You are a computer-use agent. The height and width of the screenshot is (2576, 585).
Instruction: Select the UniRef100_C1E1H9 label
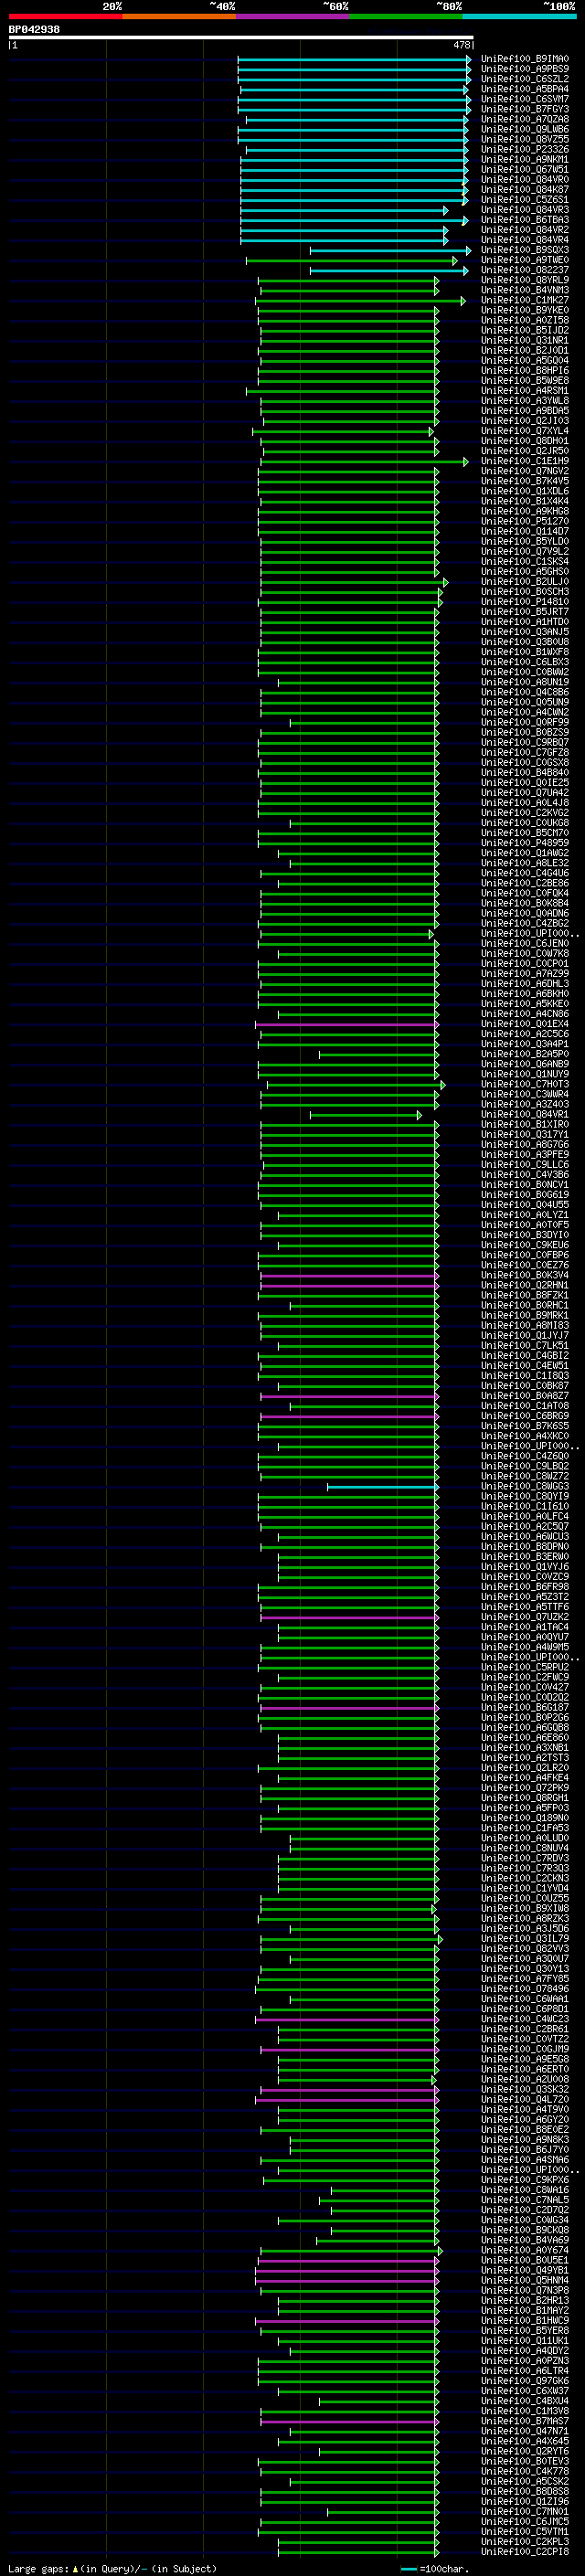(x=524, y=461)
